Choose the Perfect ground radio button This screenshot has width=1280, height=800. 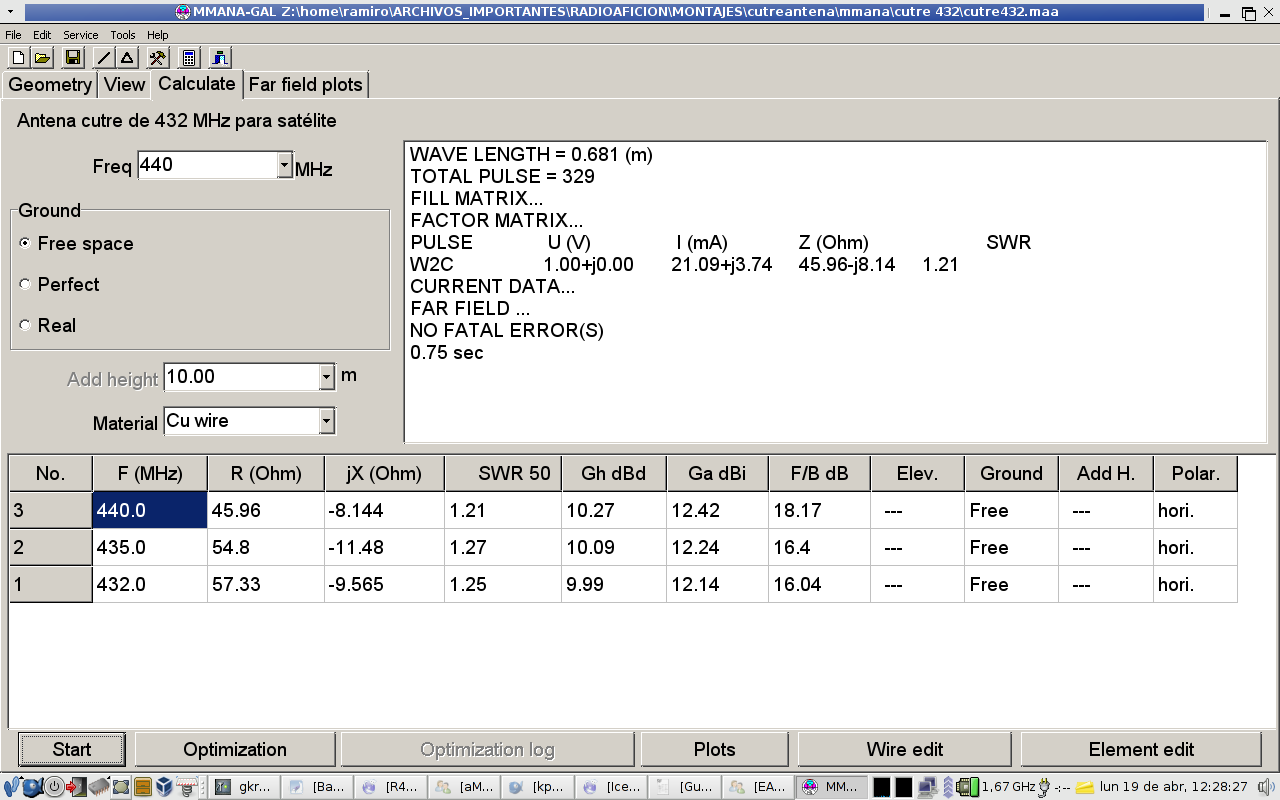tap(25, 285)
